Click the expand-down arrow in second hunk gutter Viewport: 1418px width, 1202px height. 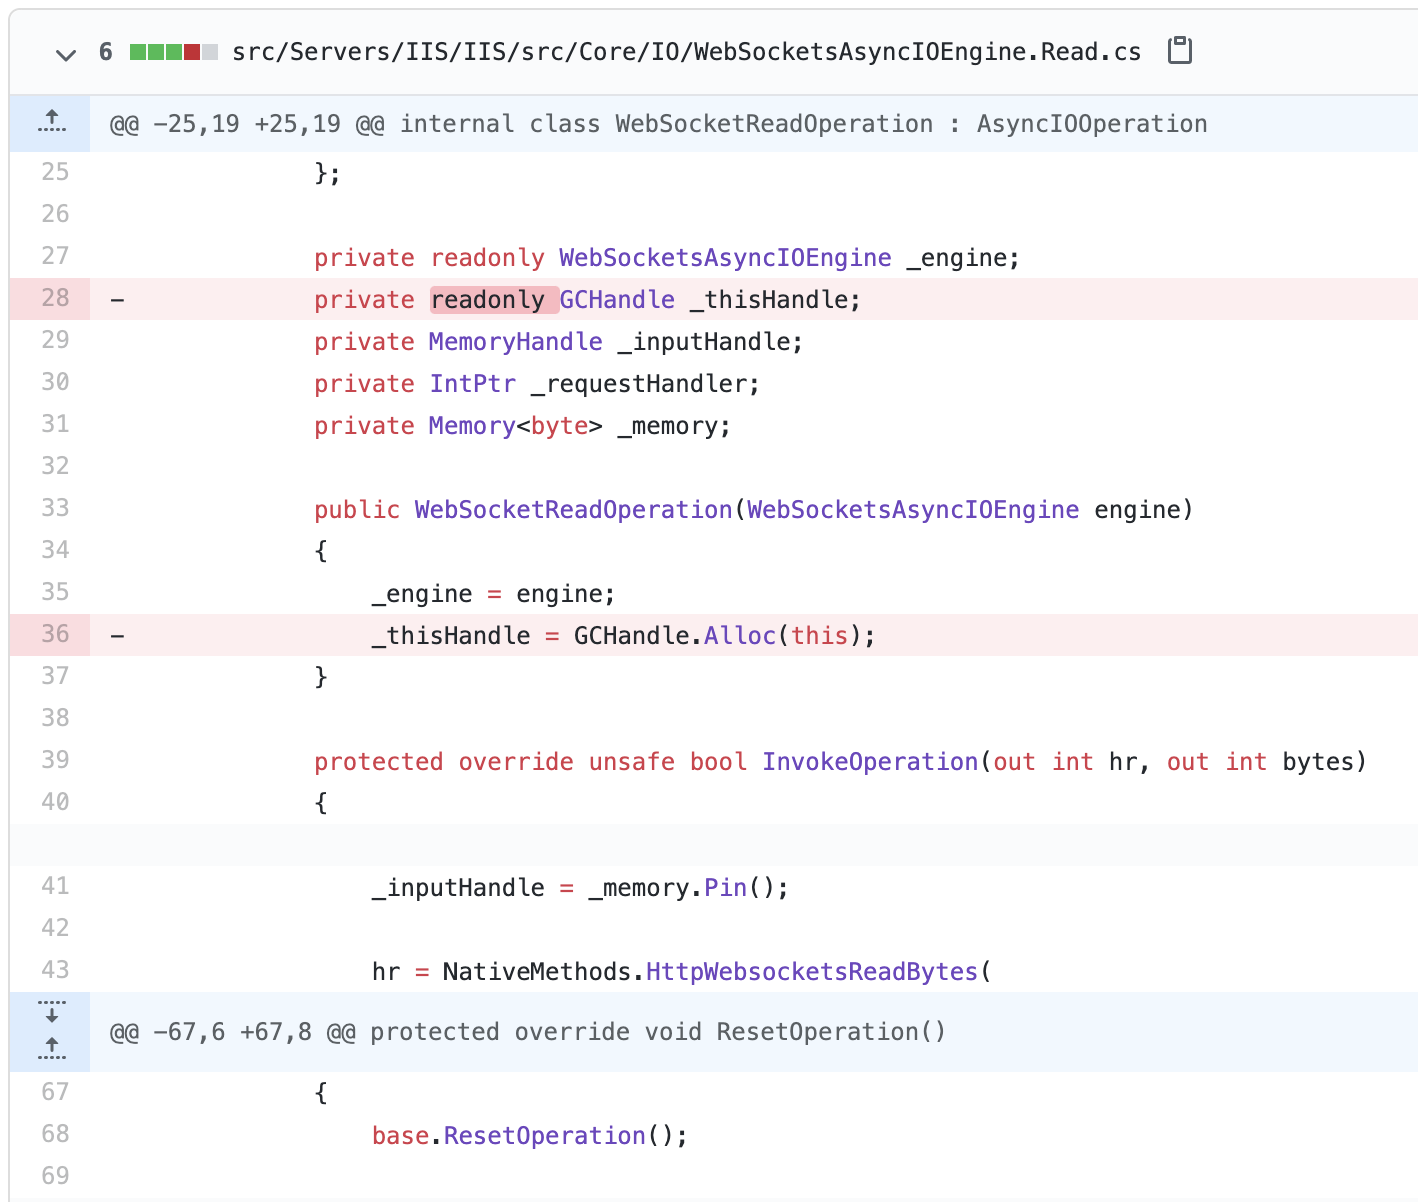point(51,1015)
